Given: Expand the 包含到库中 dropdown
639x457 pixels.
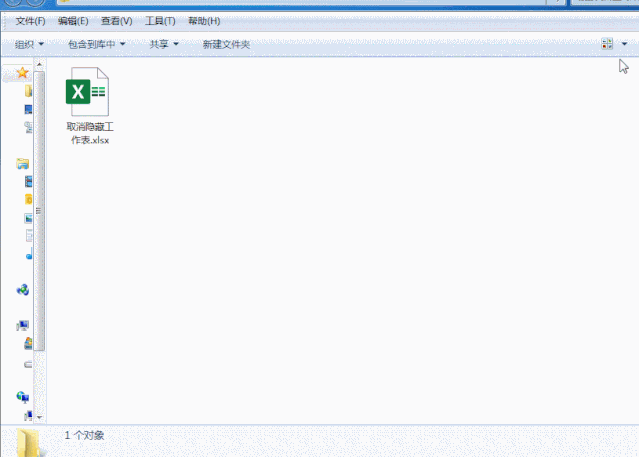Looking at the screenshot, I should (96, 44).
